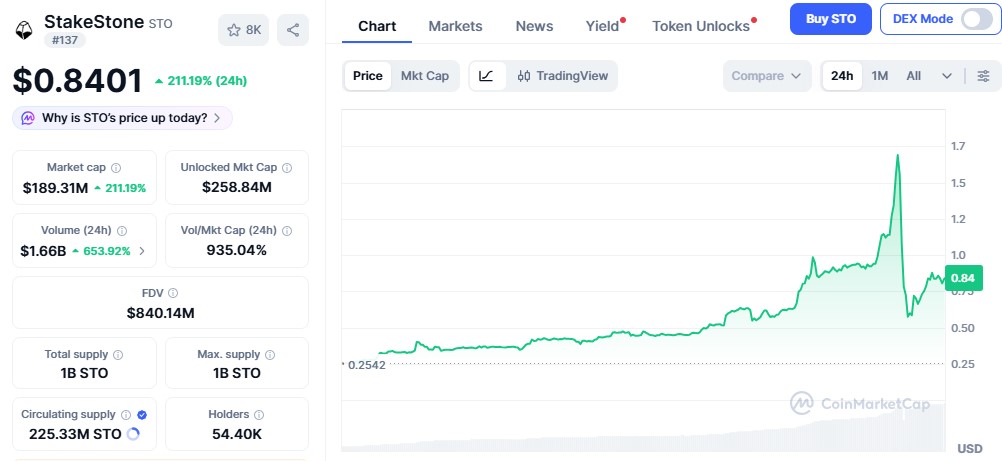Click the $258.84M unlocked cap value

click(x=237, y=187)
